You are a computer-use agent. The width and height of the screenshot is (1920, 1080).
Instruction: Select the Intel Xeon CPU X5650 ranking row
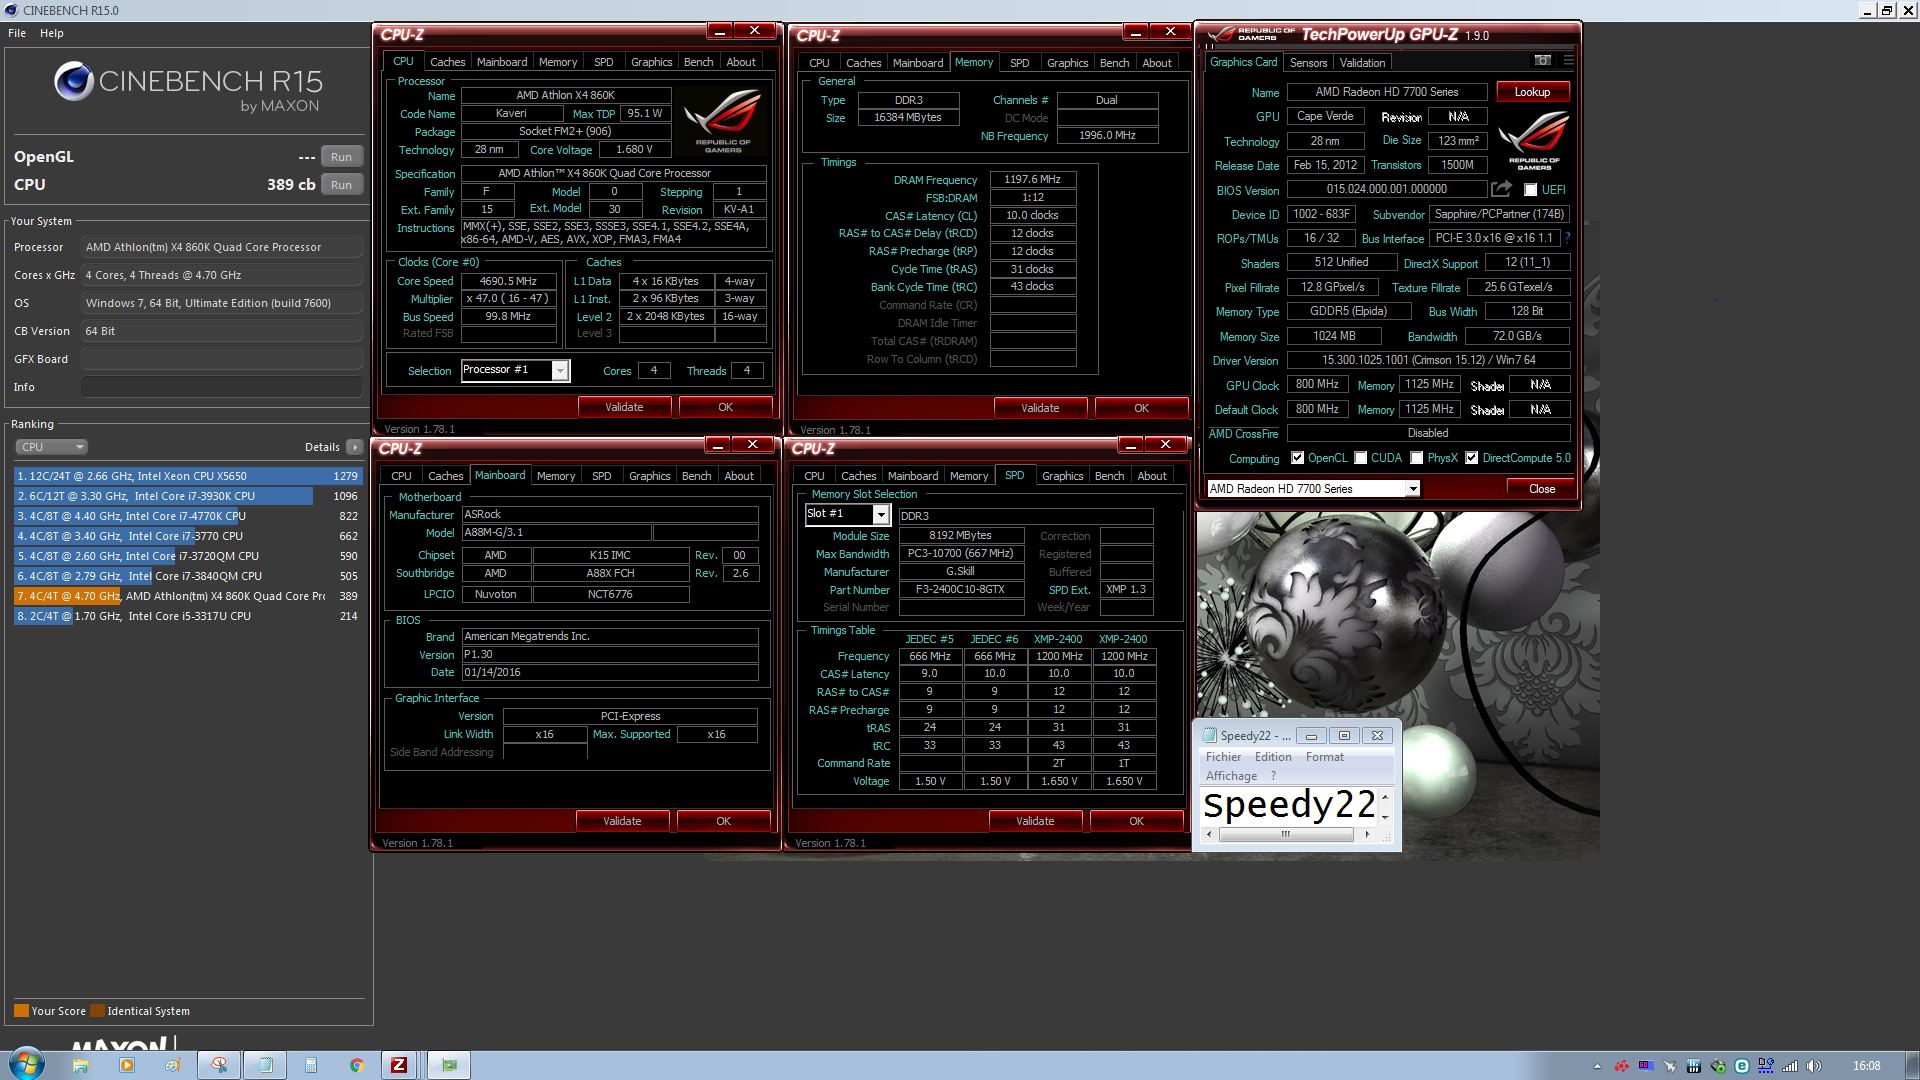pyautogui.click(x=187, y=476)
